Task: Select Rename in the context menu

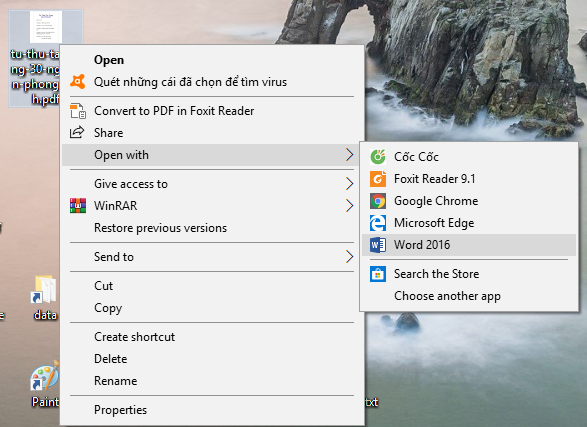Action: tap(115, 381)
